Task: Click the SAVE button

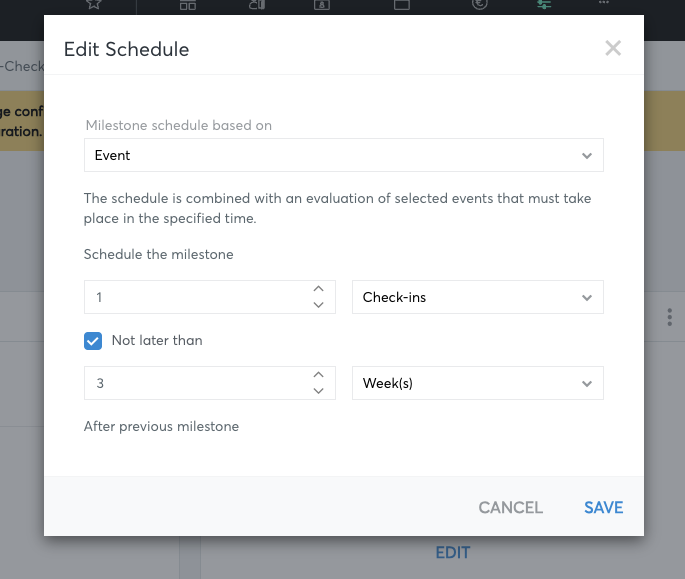Action: click(x=603, y=507)
